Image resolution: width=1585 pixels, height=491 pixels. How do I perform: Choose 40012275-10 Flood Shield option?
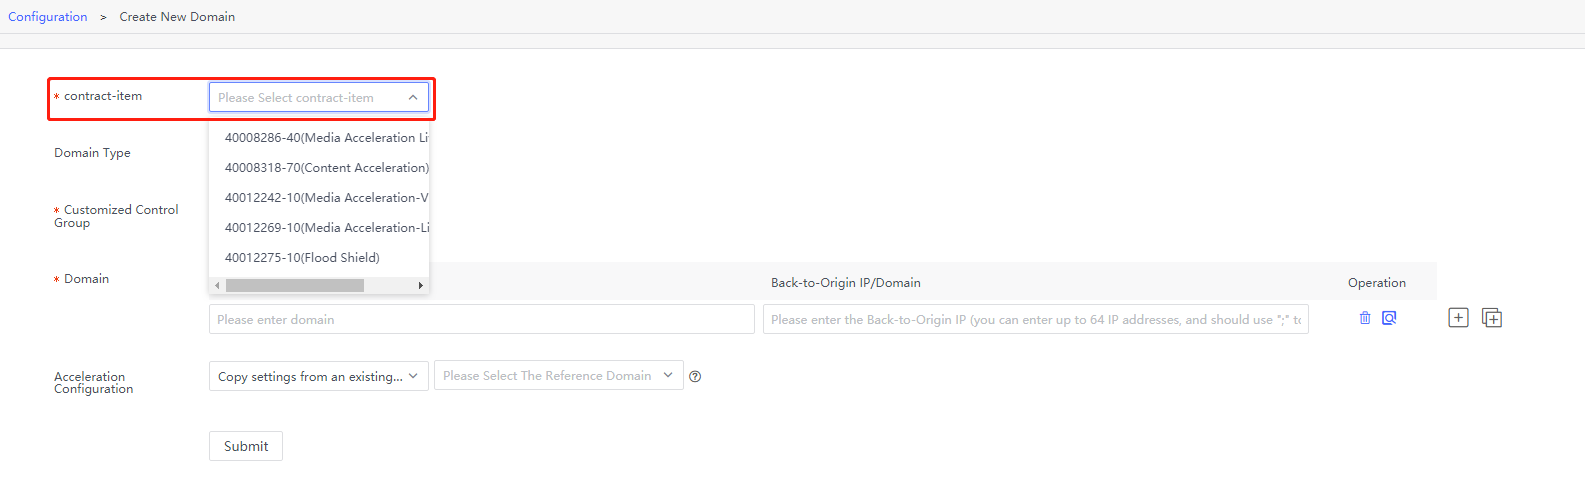pos(302,258)
